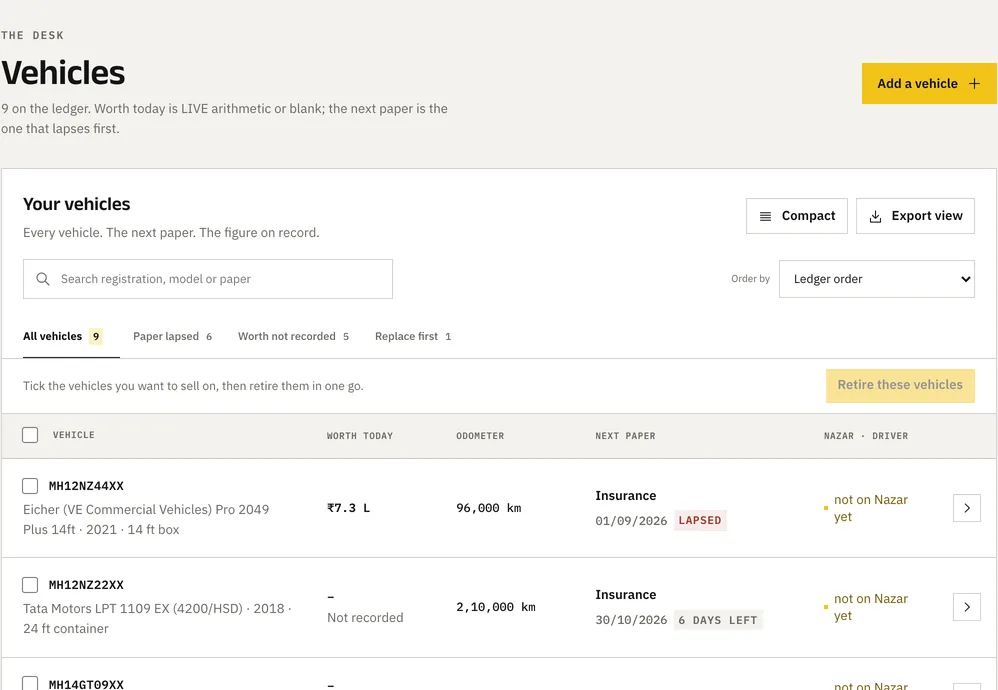Click the Eicher Pro 2049 vehicle description
Viewport: 998px width, 690px height.
click(146, 519)
